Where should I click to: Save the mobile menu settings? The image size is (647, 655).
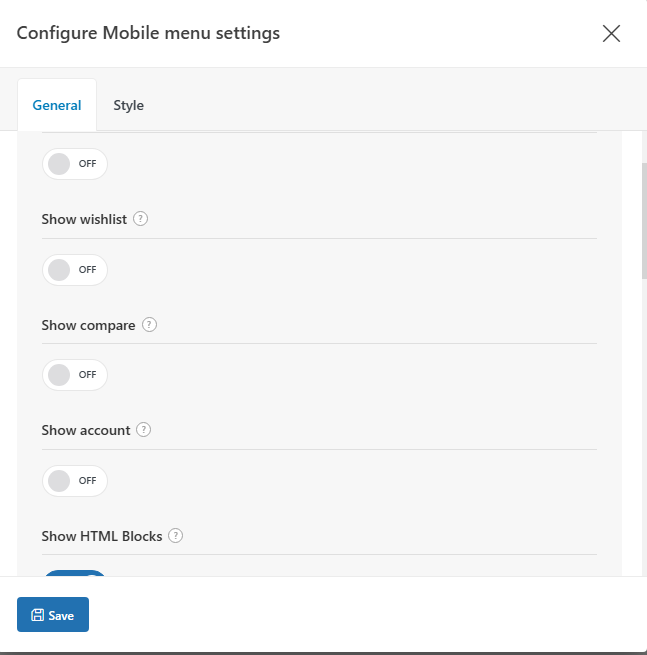point(53,614)
